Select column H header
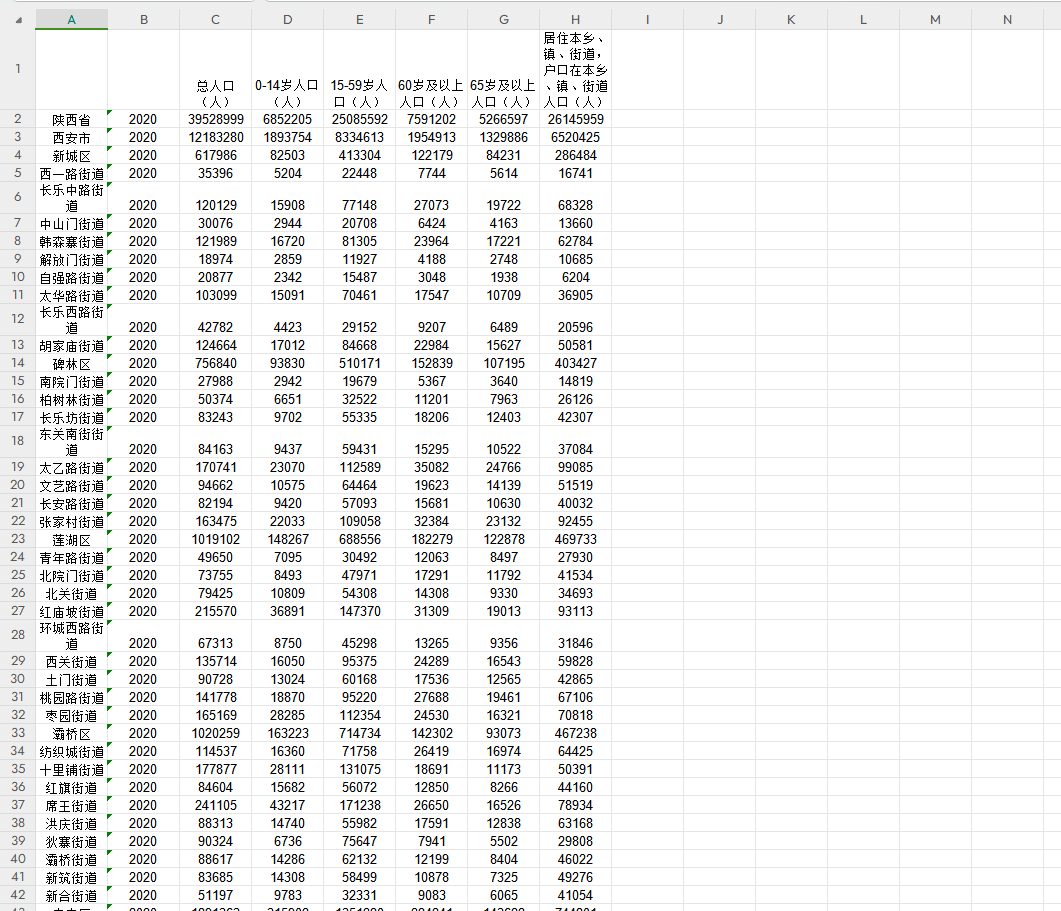This screenshot has height=911, width=1061. pyautogui.click(x=575, y=20)
